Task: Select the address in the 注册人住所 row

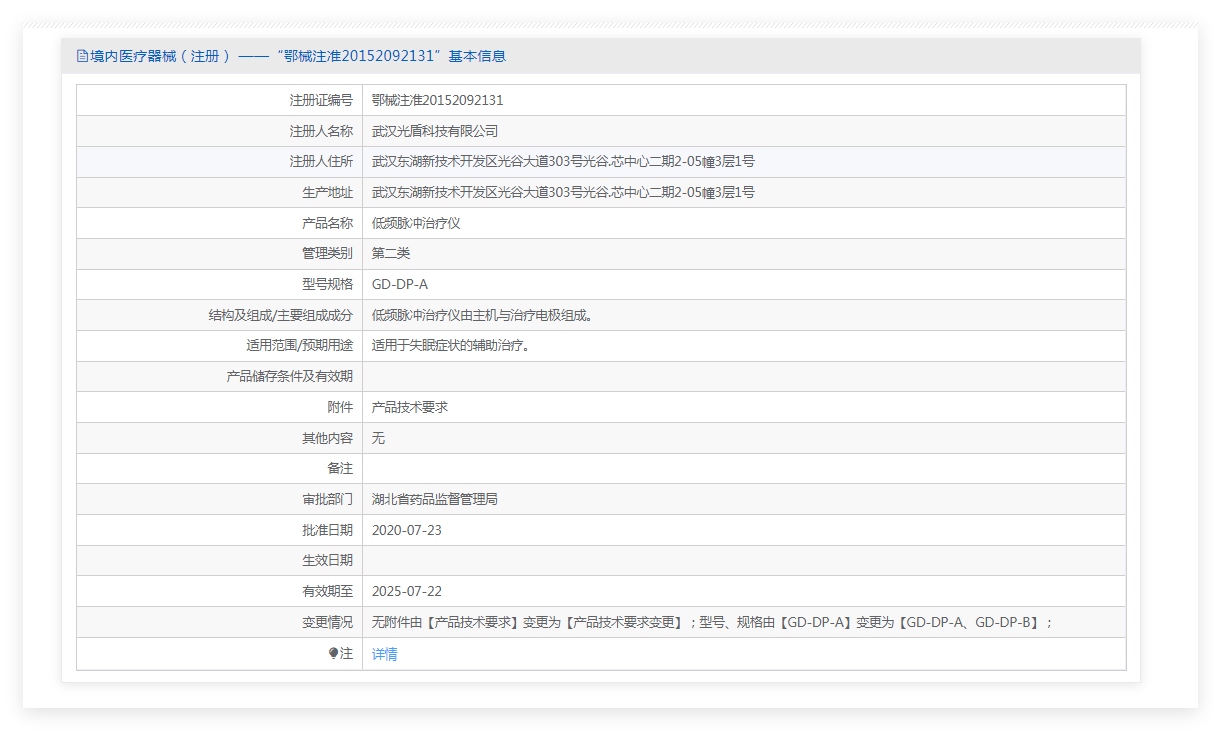Action: [x=563, y=162]
